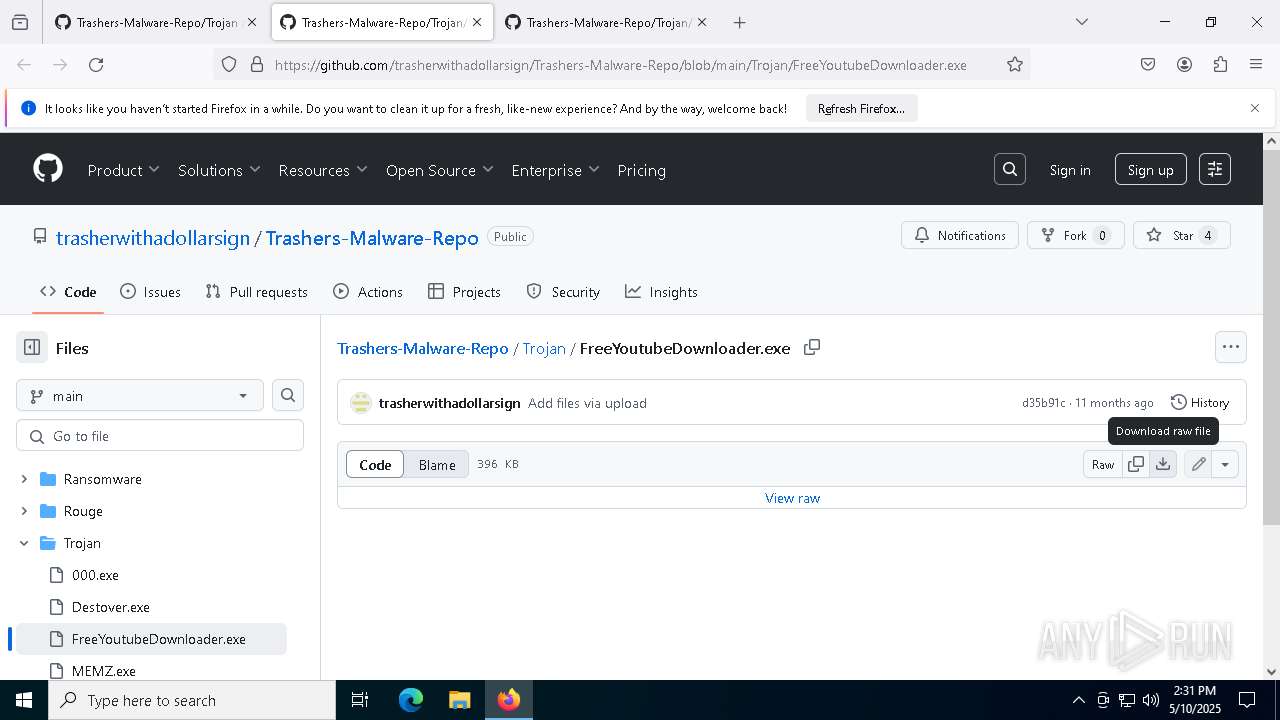Switch to the Security tab

[x=563, y=292]
